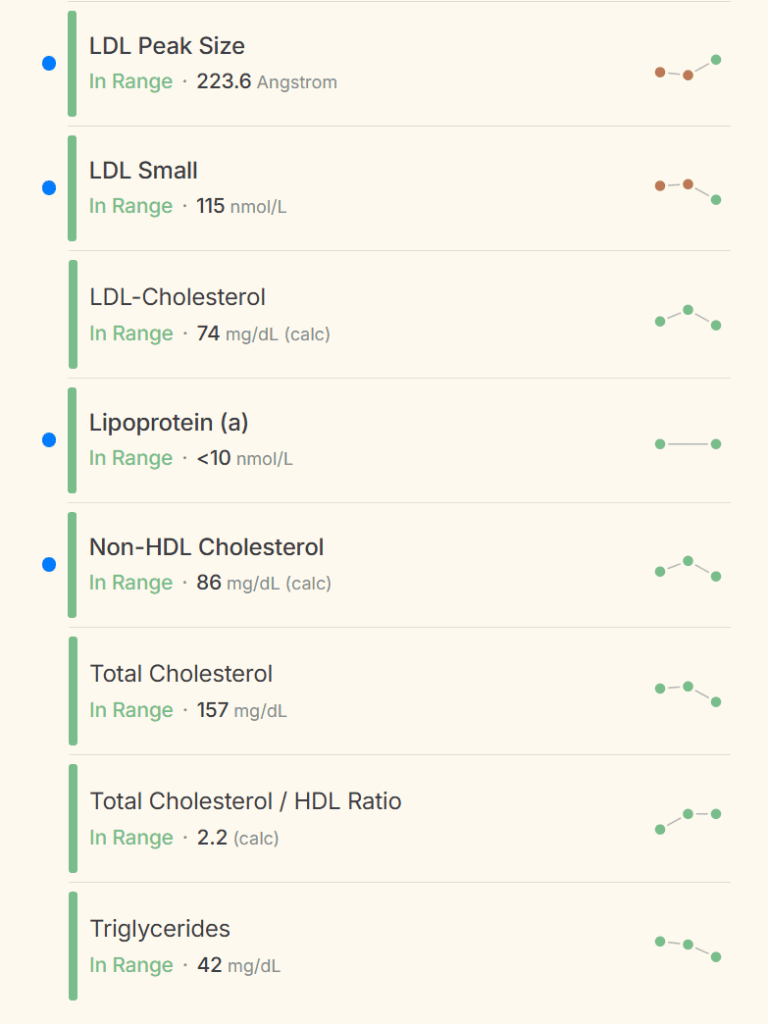Screen dimensions: 768x1024
Task: Open the Total Cholesterol result row
Action: [x=181, y=674]
